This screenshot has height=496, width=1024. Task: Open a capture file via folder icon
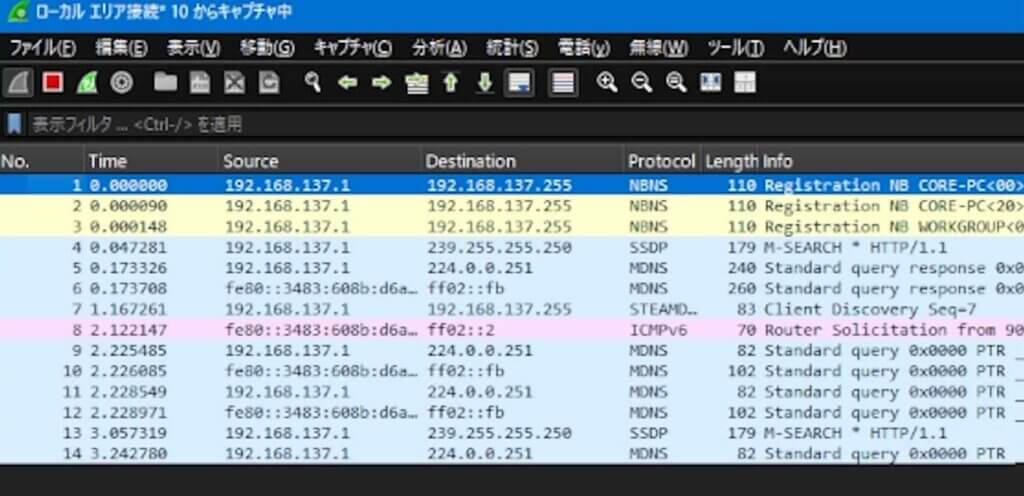click(x=165, y=83)
